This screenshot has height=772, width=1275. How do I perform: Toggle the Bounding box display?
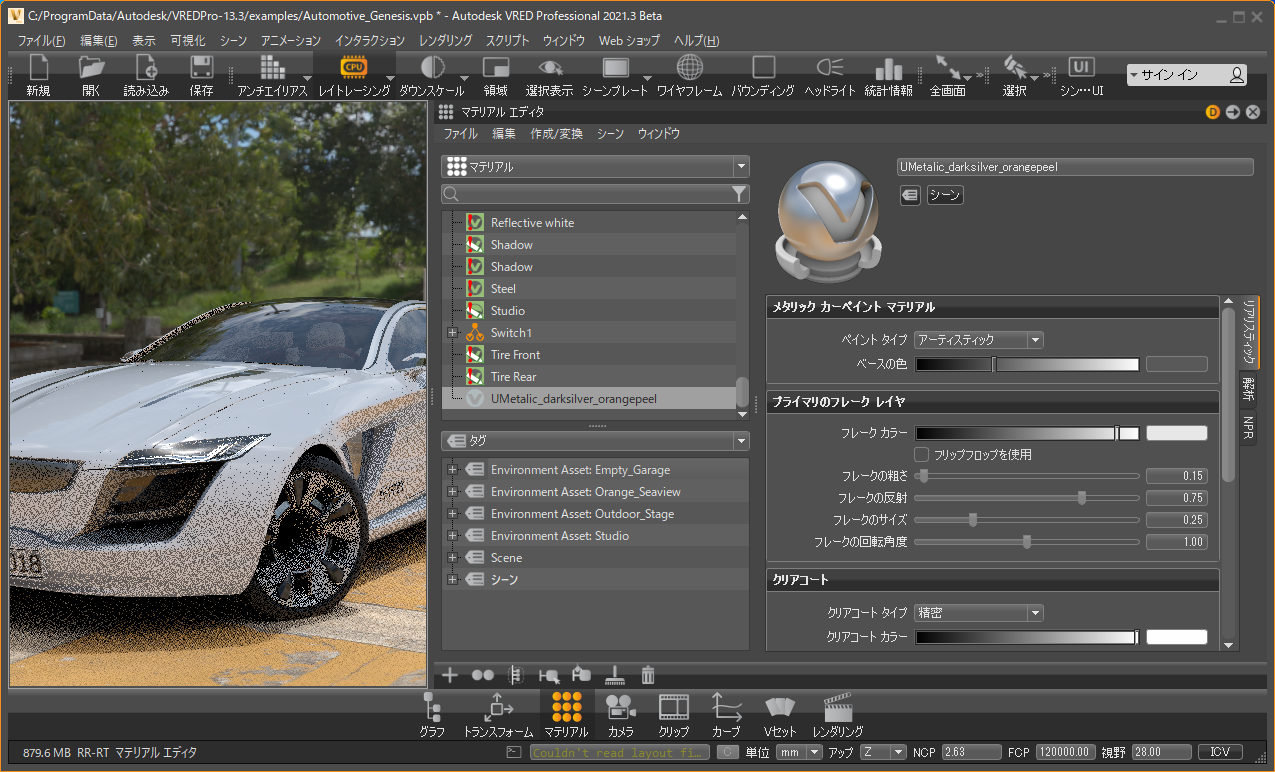763,68
